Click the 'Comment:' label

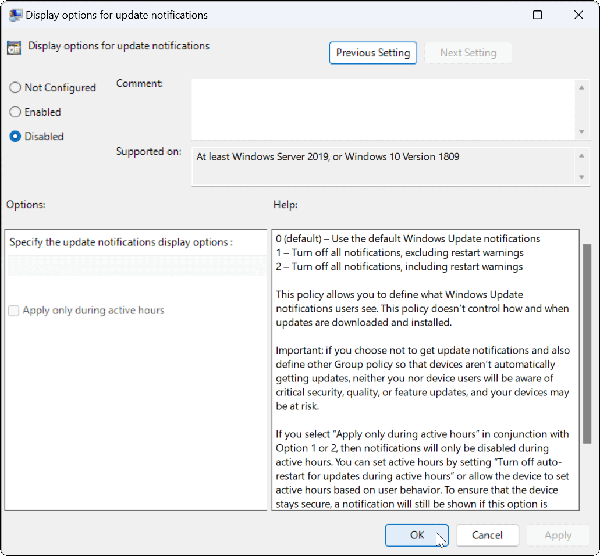click(139, 83)
